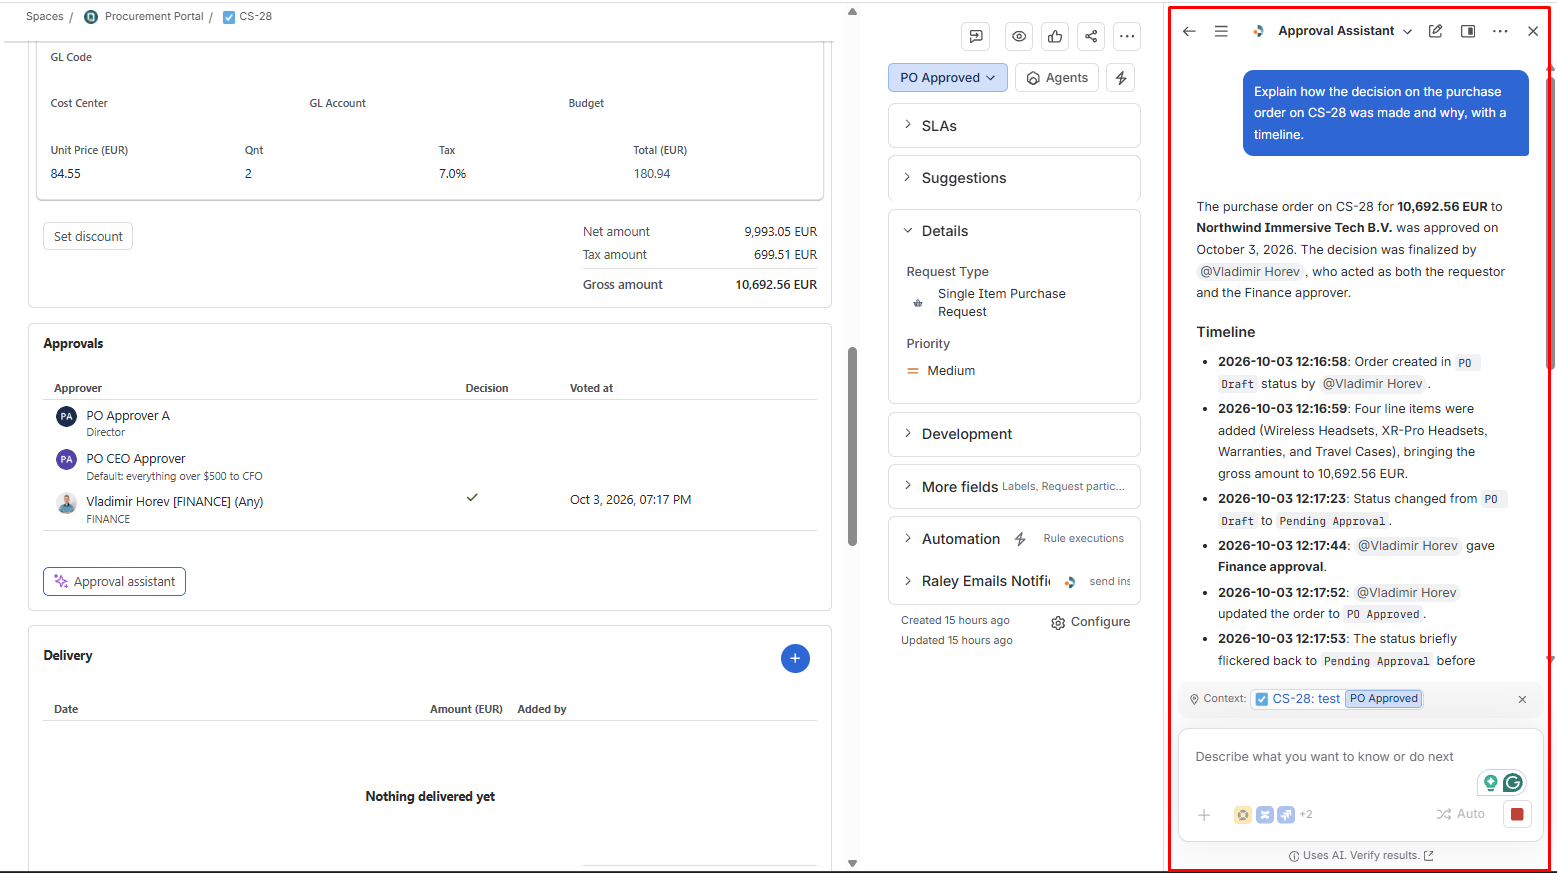Expand the Development section
The height and width of the screenshot is (873, 1557).
click(1014, 434)
